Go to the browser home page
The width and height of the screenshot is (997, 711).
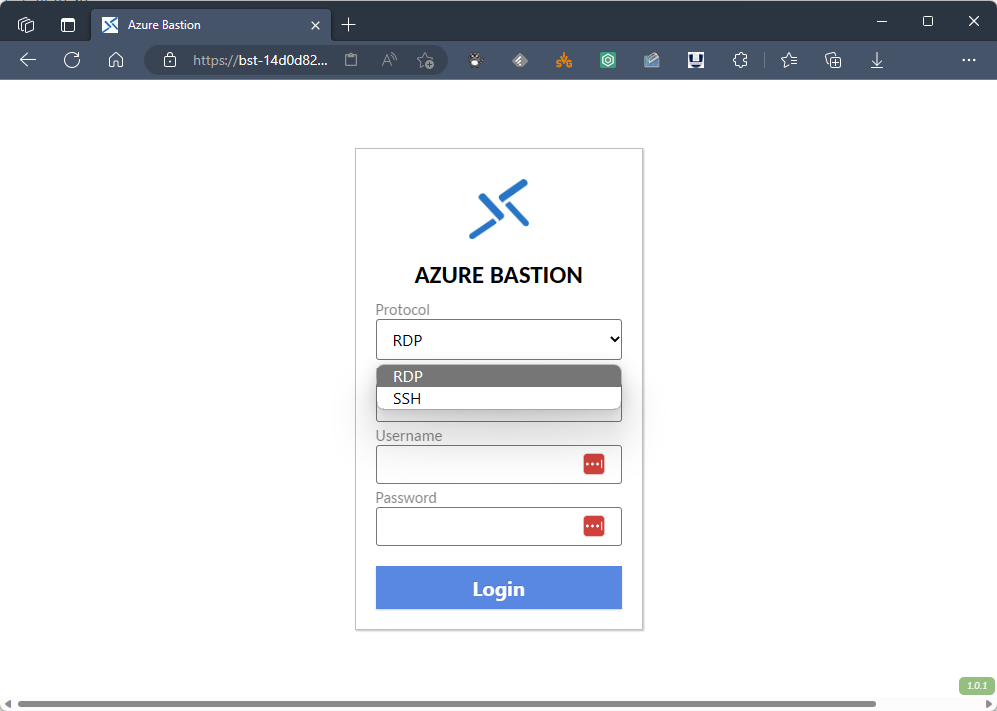116,60
